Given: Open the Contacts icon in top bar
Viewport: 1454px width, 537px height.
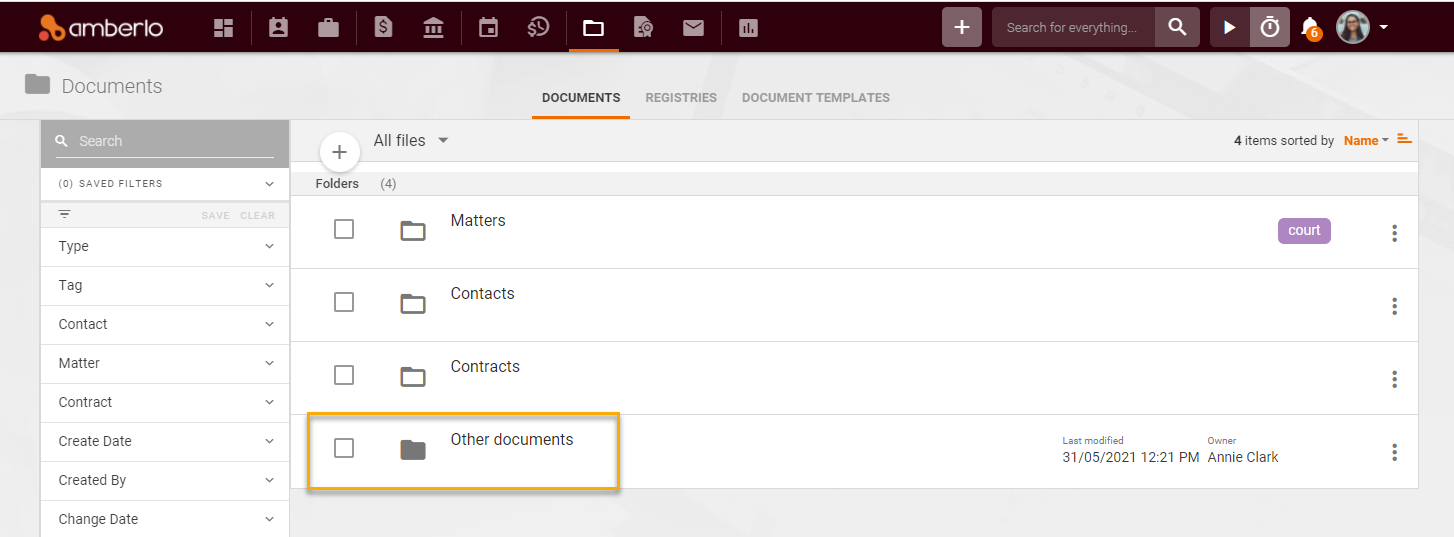Looking at the screenshot, I should click(x=278, y=28).
